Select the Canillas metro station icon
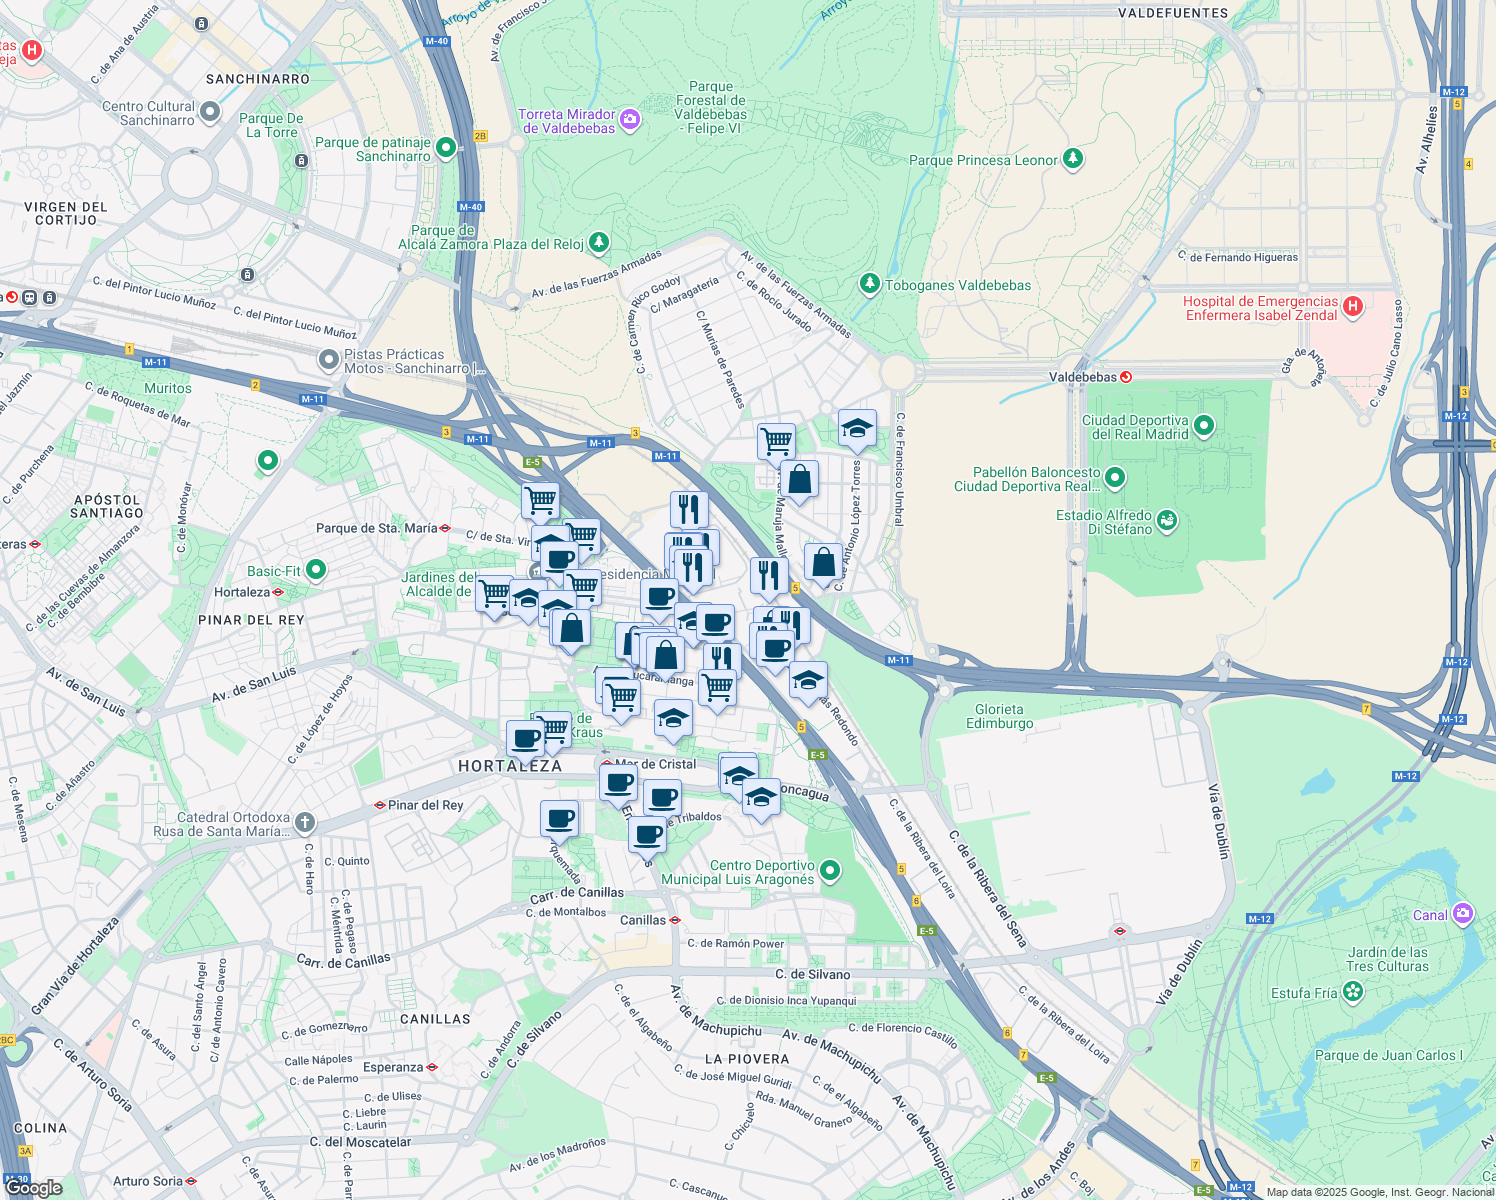 pos(676,919)
